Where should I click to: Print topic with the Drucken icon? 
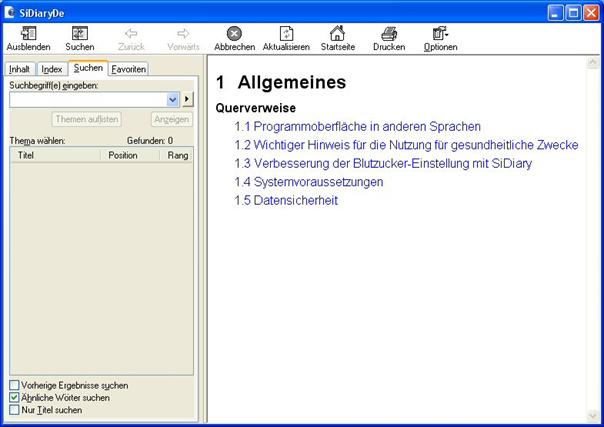pos(389,34)
